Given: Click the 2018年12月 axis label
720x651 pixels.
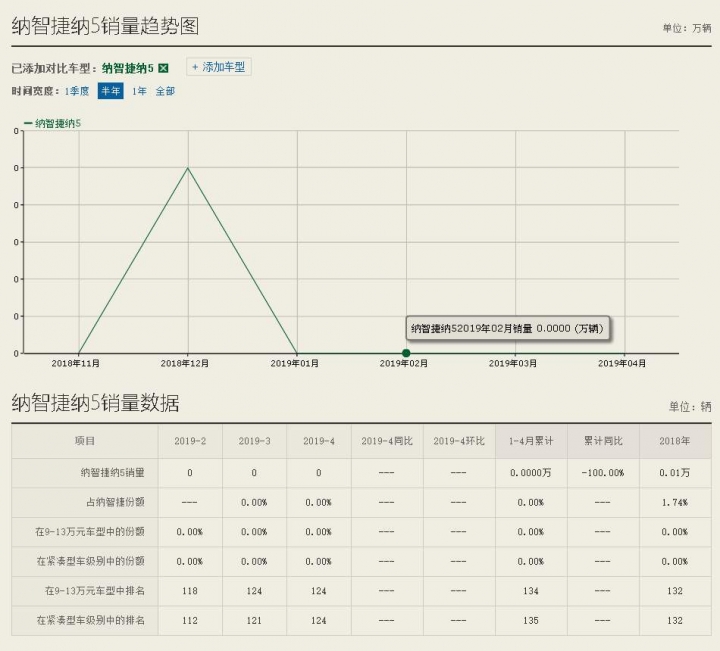Looking at the screenshot, I should pyautogui.click(x=185, y=363).
